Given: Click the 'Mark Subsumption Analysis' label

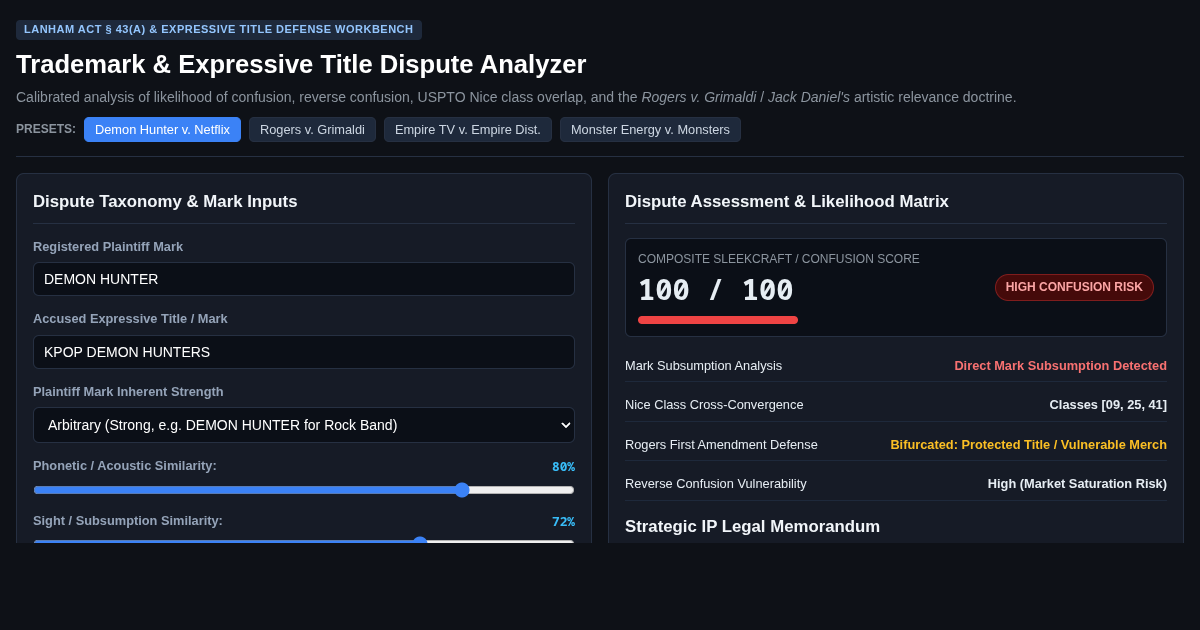Looking at the screenshot, I should [x=703, y=366].
